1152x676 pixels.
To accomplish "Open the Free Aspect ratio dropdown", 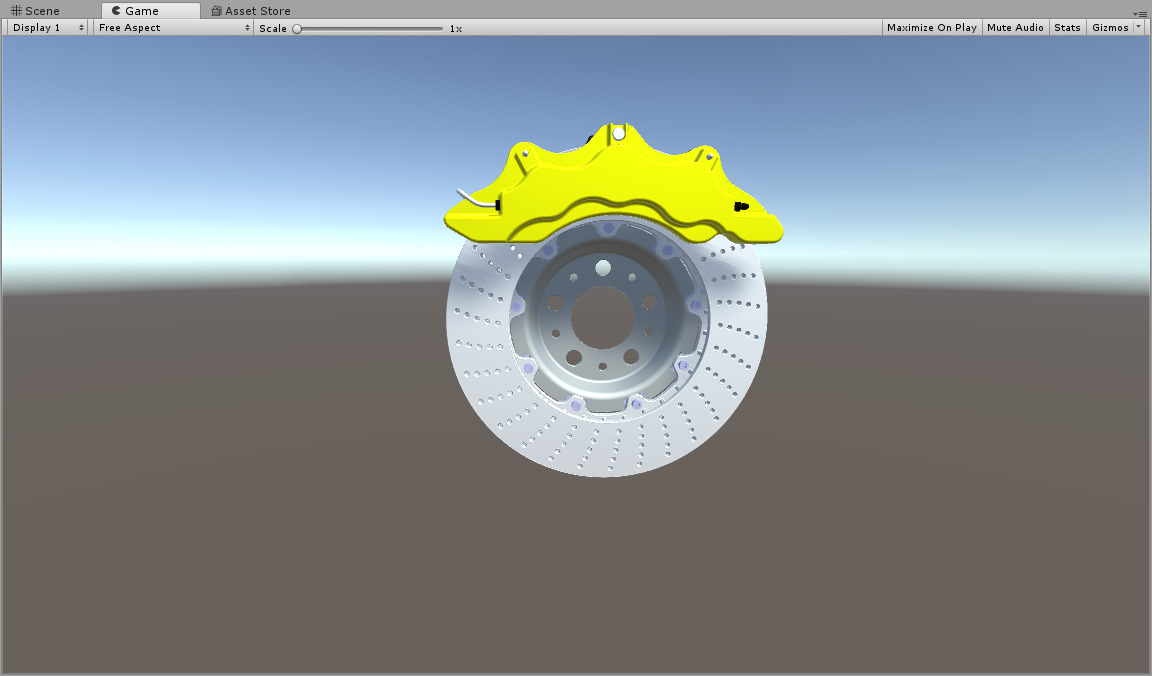I will coord(173,28).
